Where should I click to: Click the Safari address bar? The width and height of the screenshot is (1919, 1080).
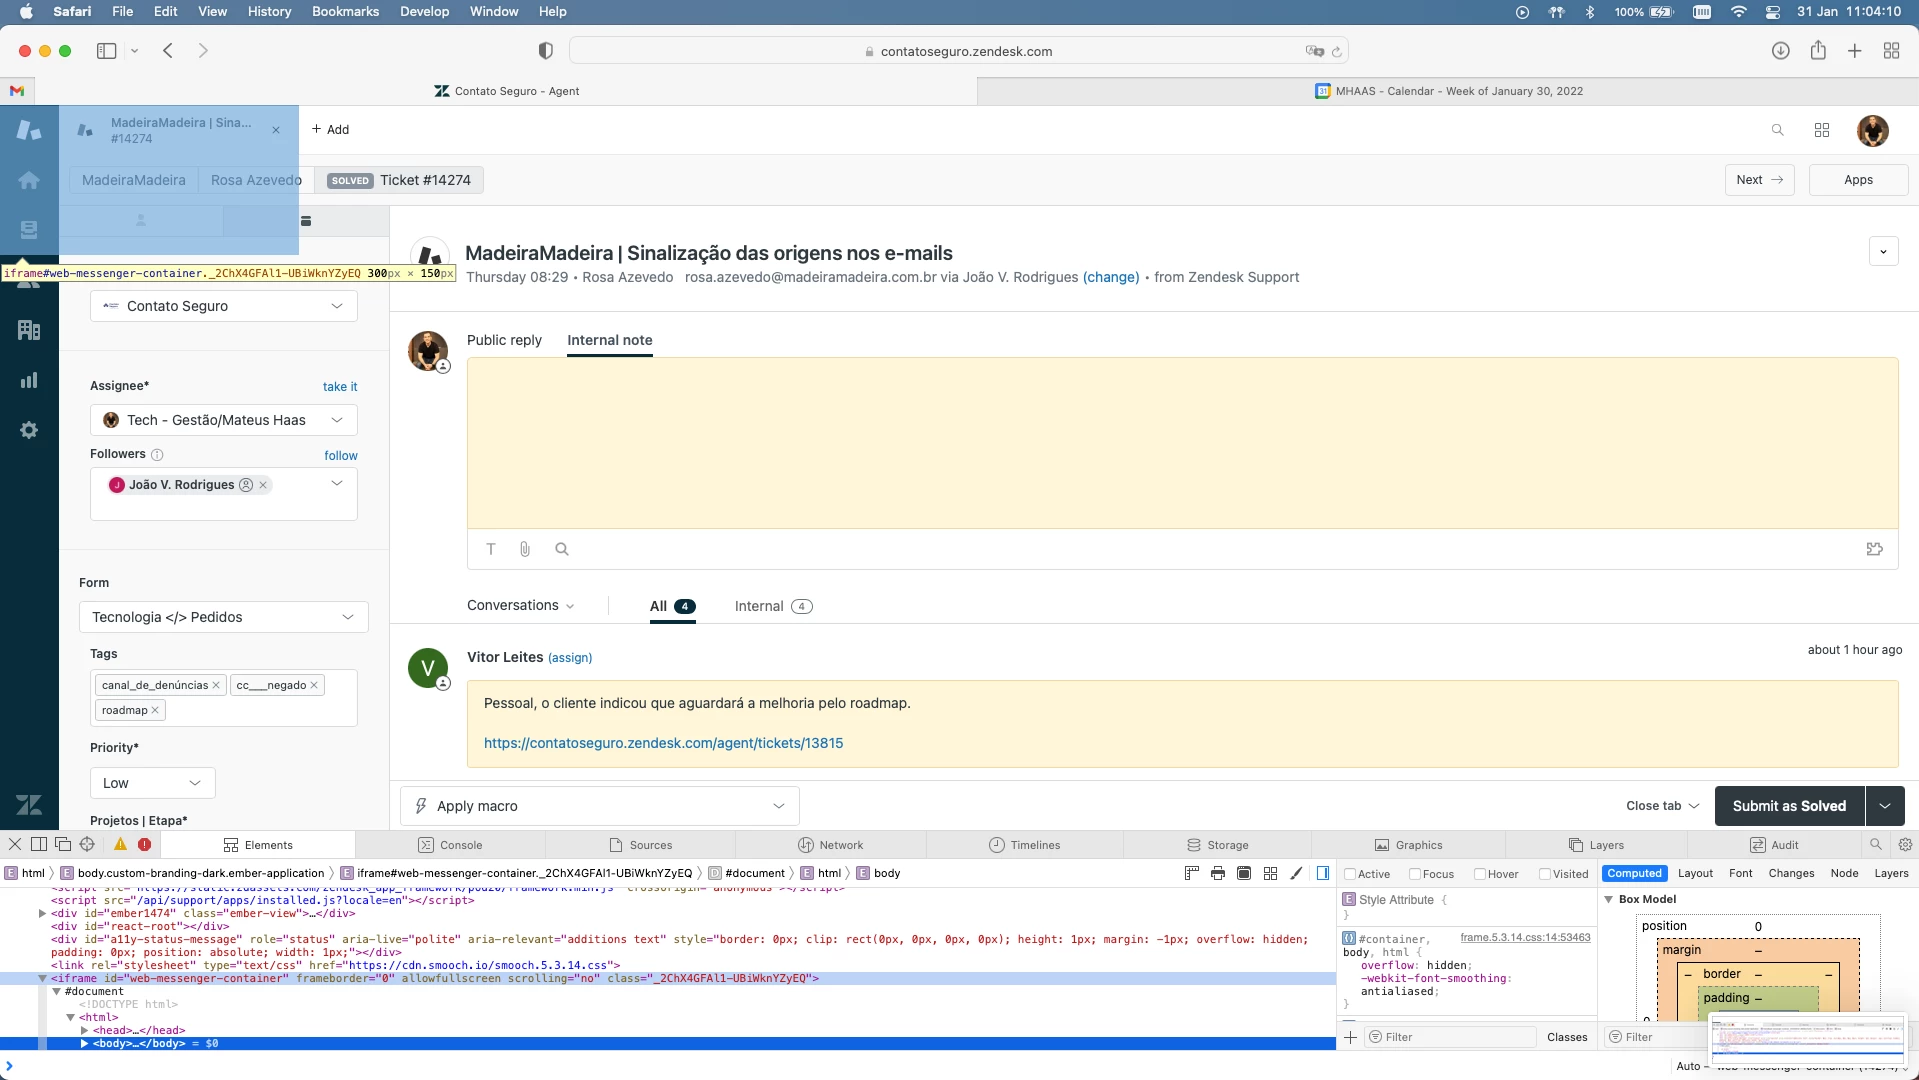960,51
